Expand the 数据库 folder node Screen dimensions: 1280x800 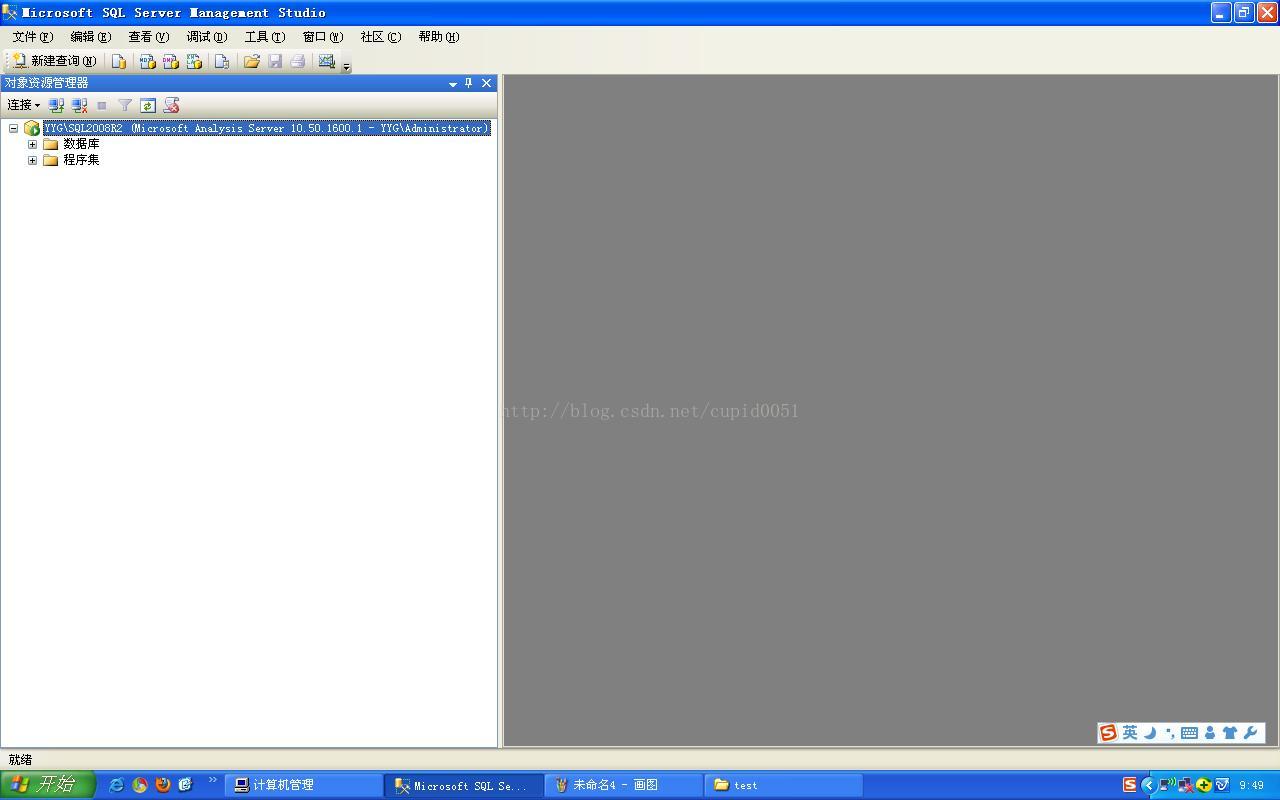(x=33, y=144)
